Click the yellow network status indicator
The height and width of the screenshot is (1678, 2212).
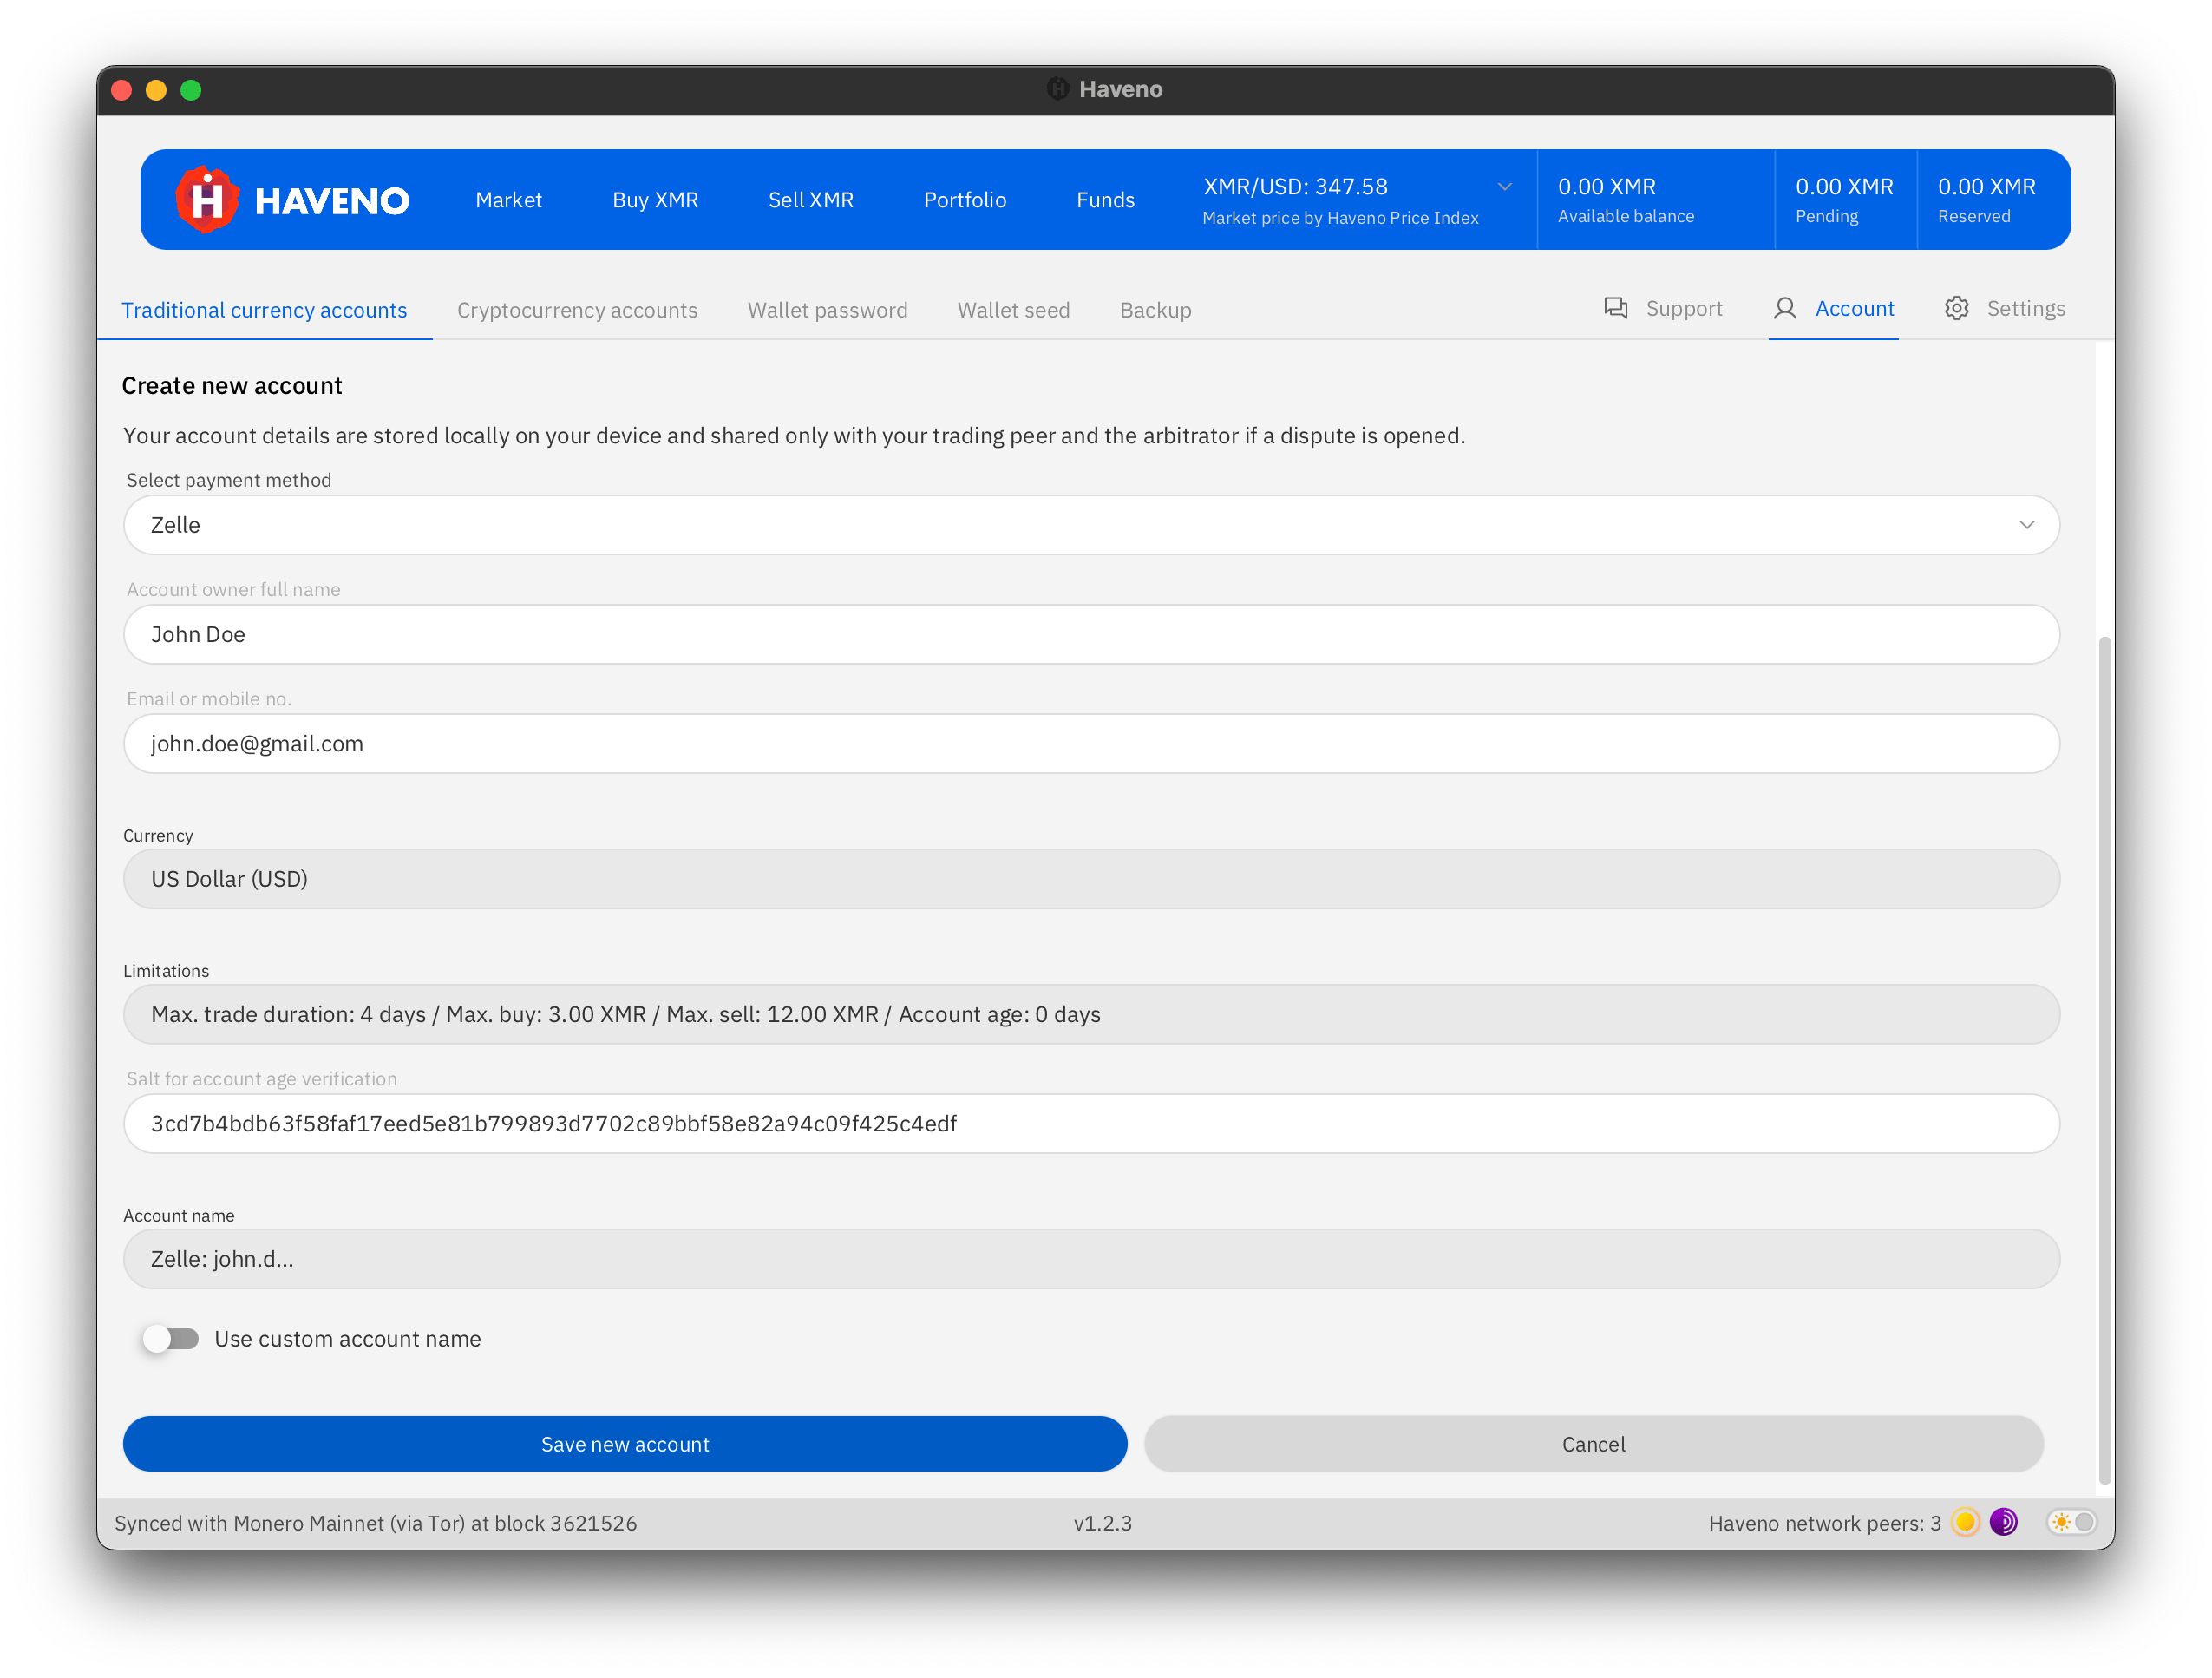(1965, 1522)
